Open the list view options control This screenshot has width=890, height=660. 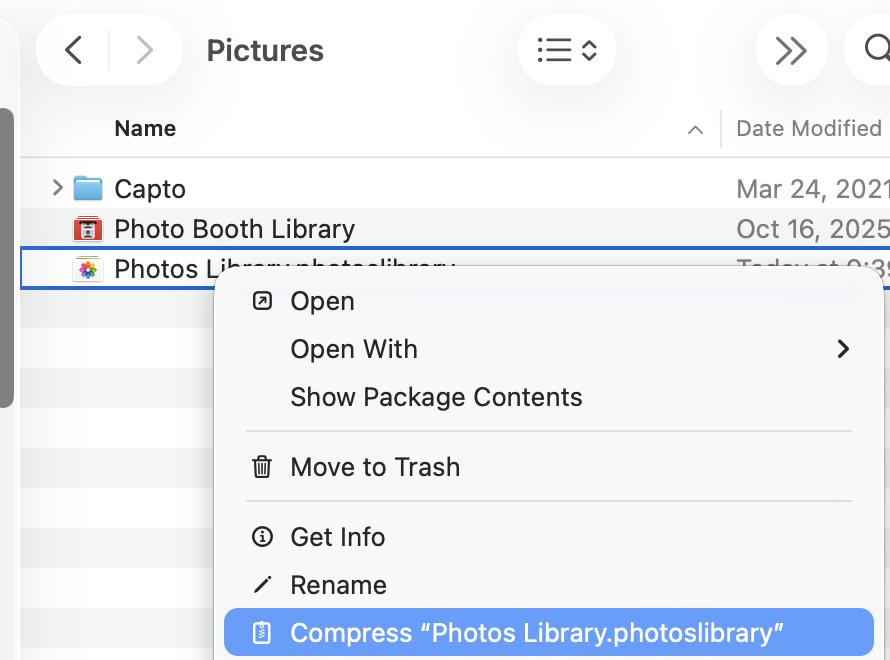click(566, 50)
